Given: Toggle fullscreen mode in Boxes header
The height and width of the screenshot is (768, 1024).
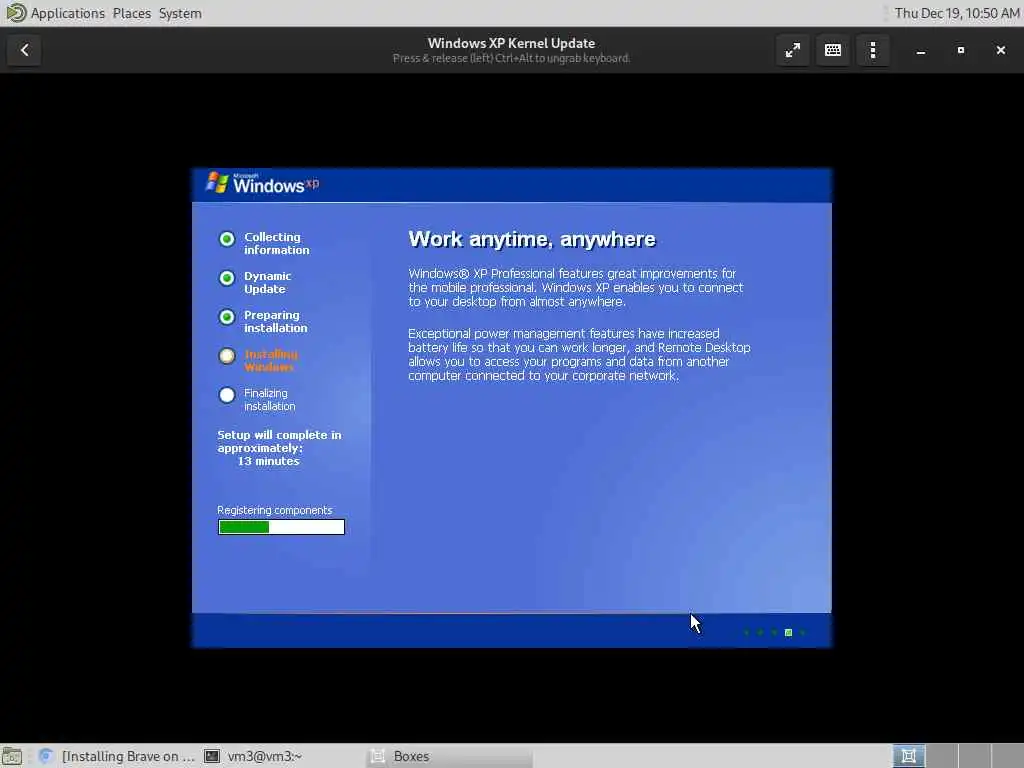Looking at the screenshot, I should click(x=793, y=50).
